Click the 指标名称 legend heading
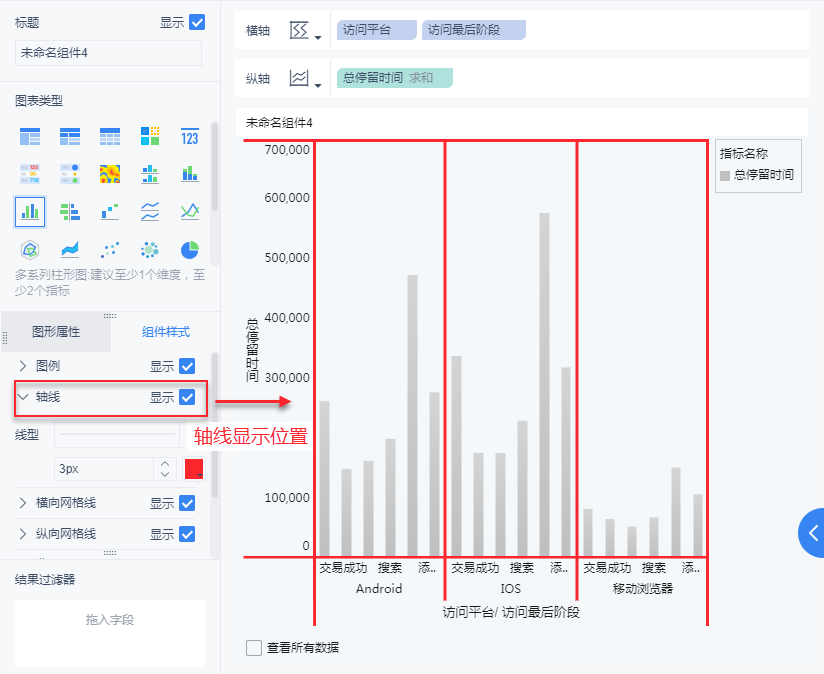This screenshot has width=824, height=674. (744, 153)
